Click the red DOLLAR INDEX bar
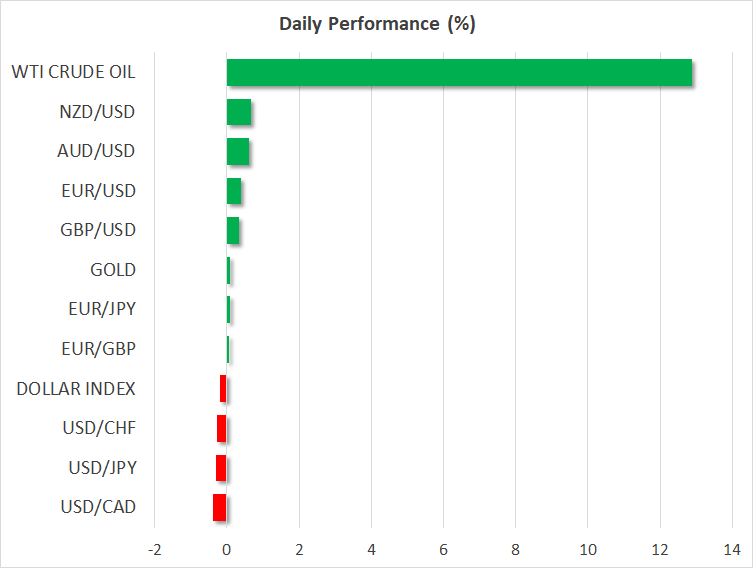 click(x=223, y=389)
